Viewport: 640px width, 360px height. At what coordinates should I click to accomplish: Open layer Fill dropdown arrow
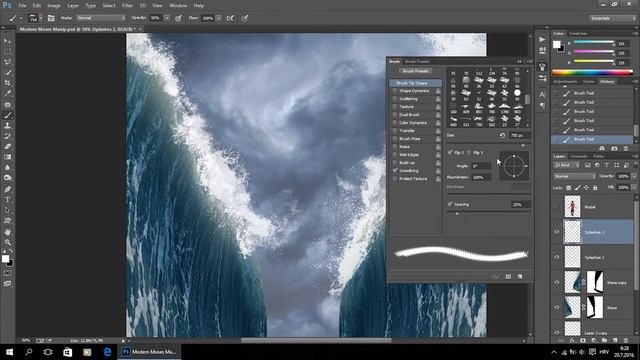[634, 188]
